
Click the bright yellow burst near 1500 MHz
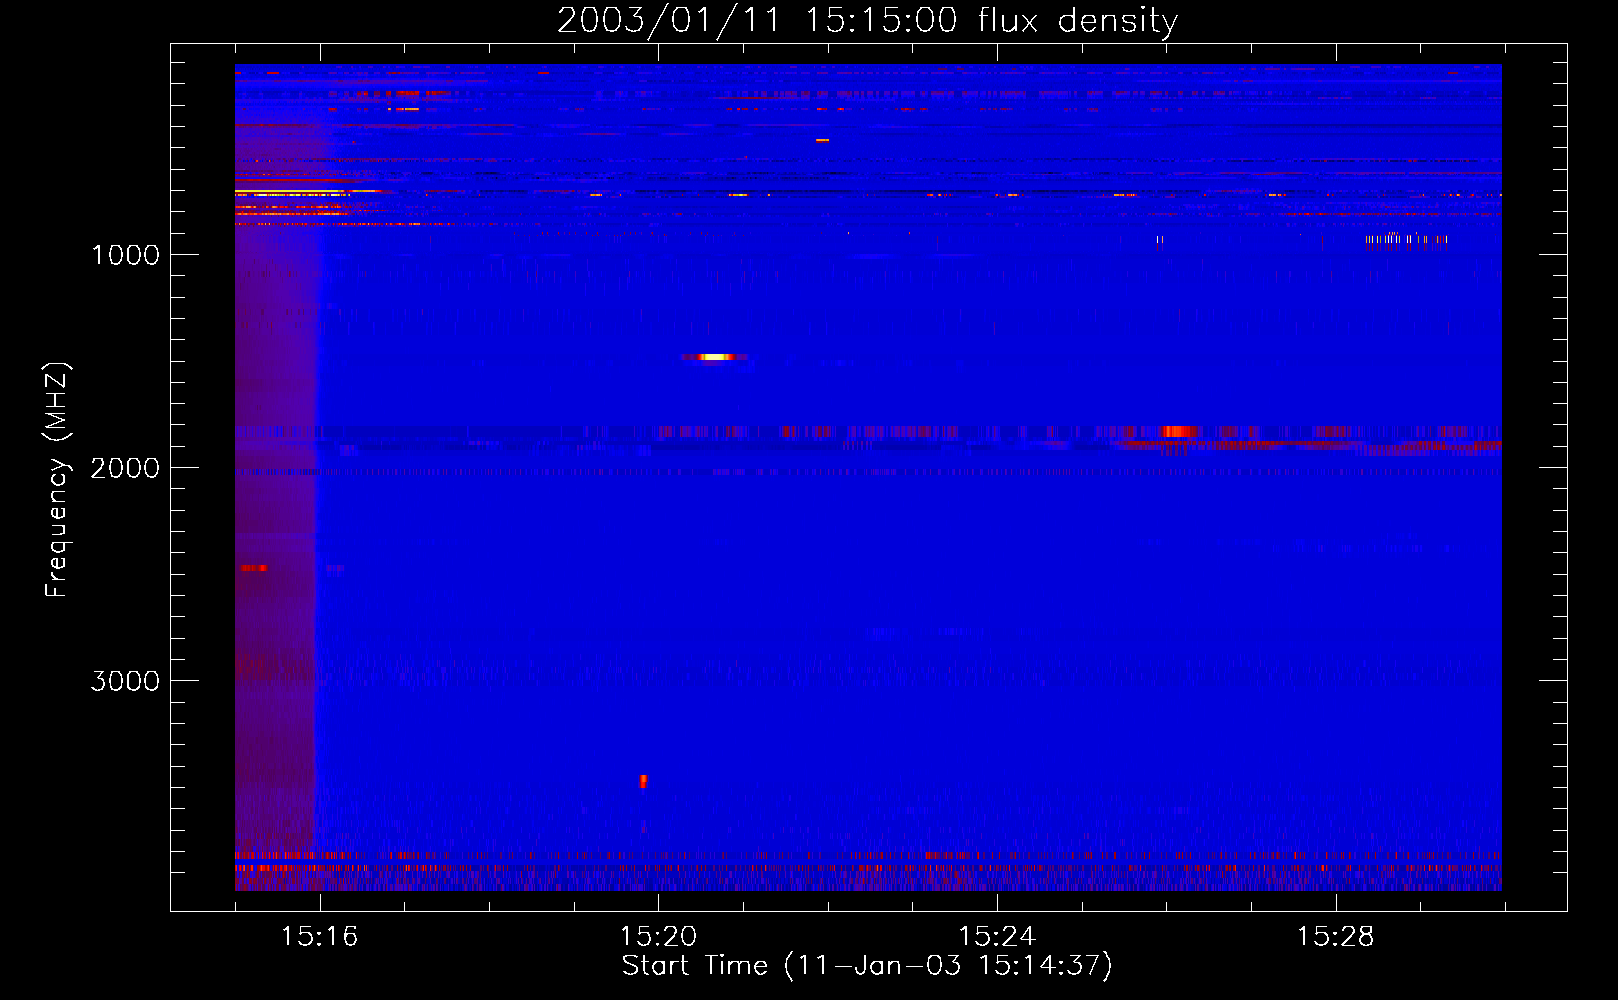[x=714, y=356]
